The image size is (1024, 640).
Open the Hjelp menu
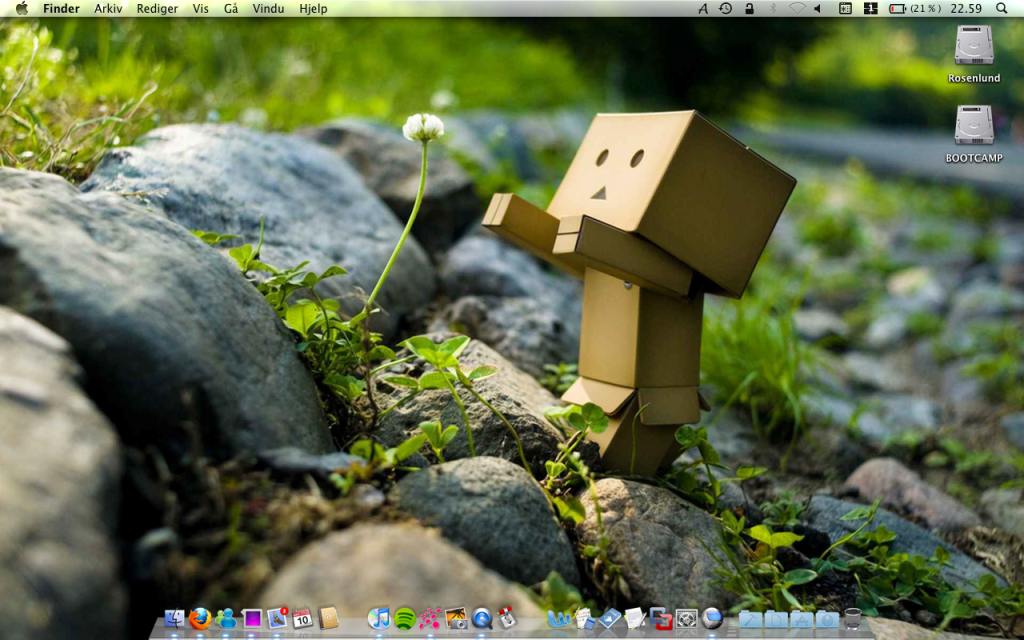pyautogui.click(x=313, y=8)
